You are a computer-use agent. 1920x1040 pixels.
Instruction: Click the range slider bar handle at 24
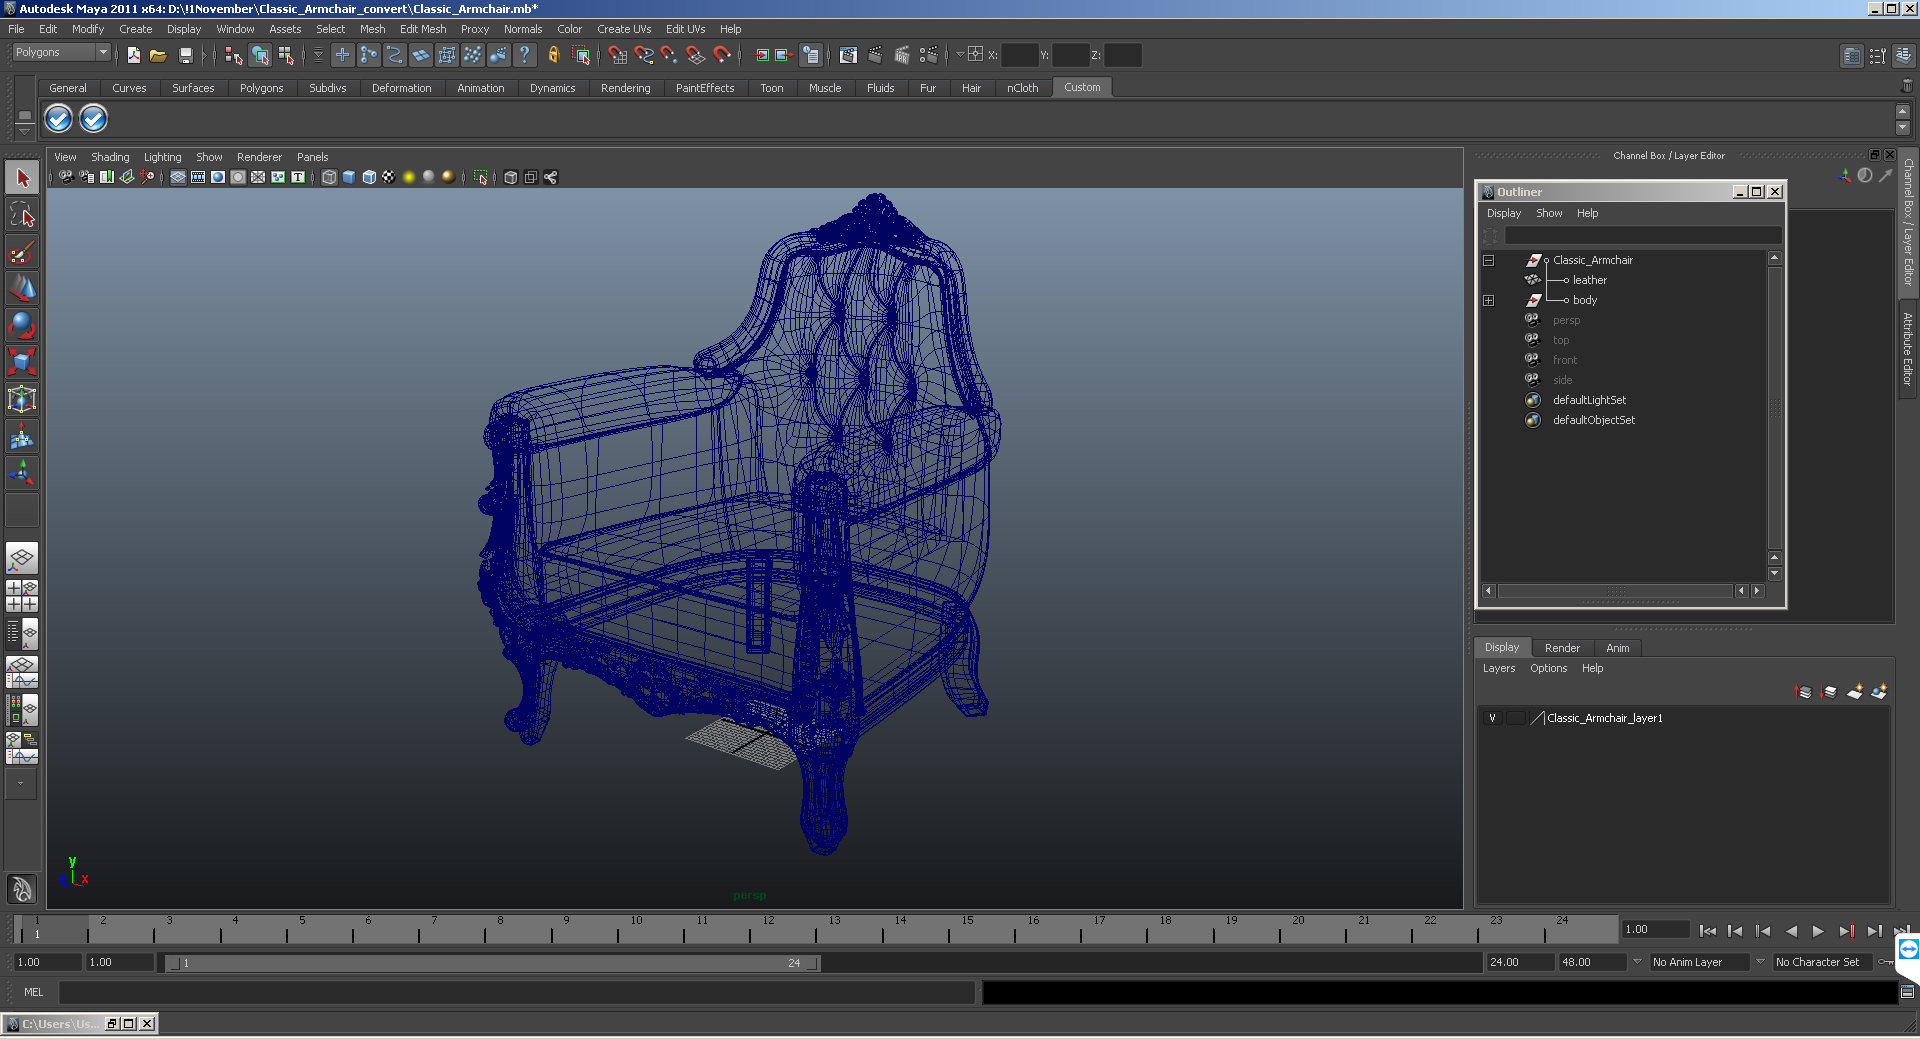pyautogui.click(x=813, y=963)
